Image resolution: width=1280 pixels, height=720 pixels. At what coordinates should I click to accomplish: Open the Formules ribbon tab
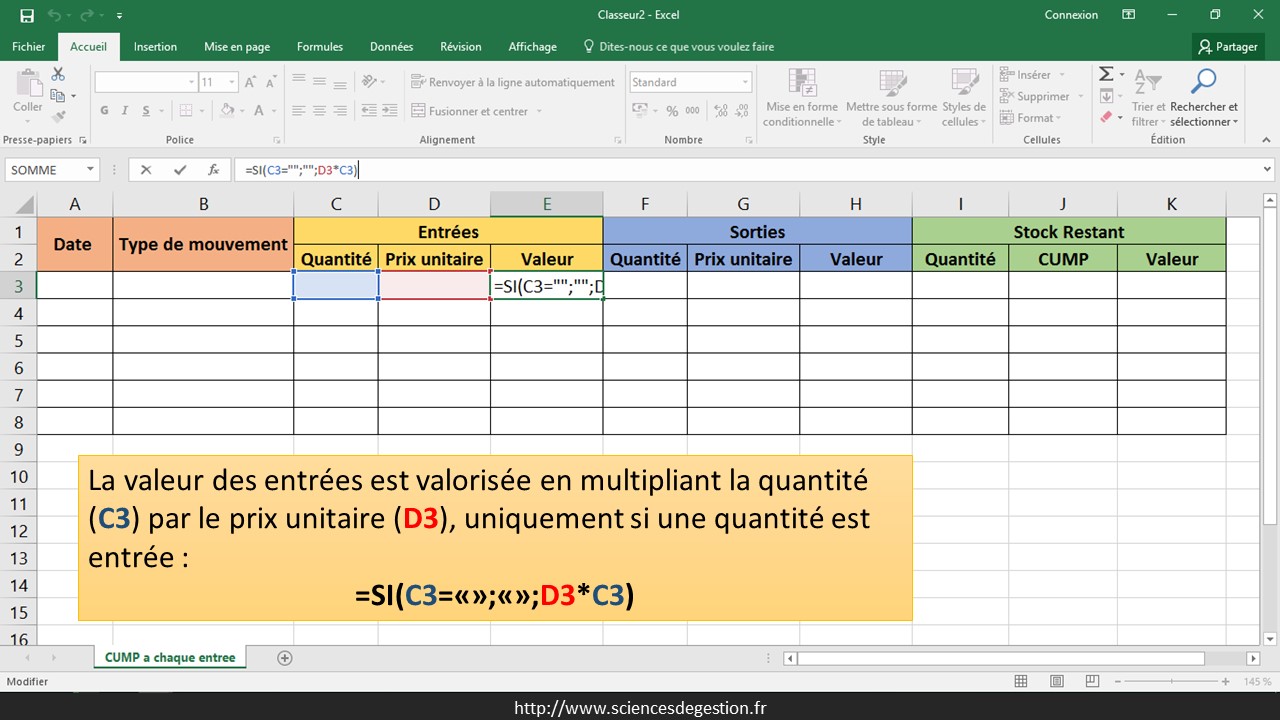tap(320, 47)
